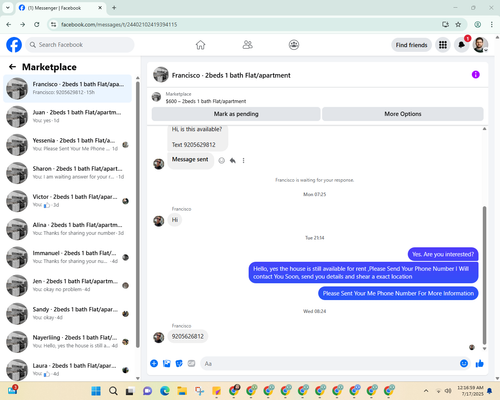Reply to the 'Message sent' message

click(233, 161)
